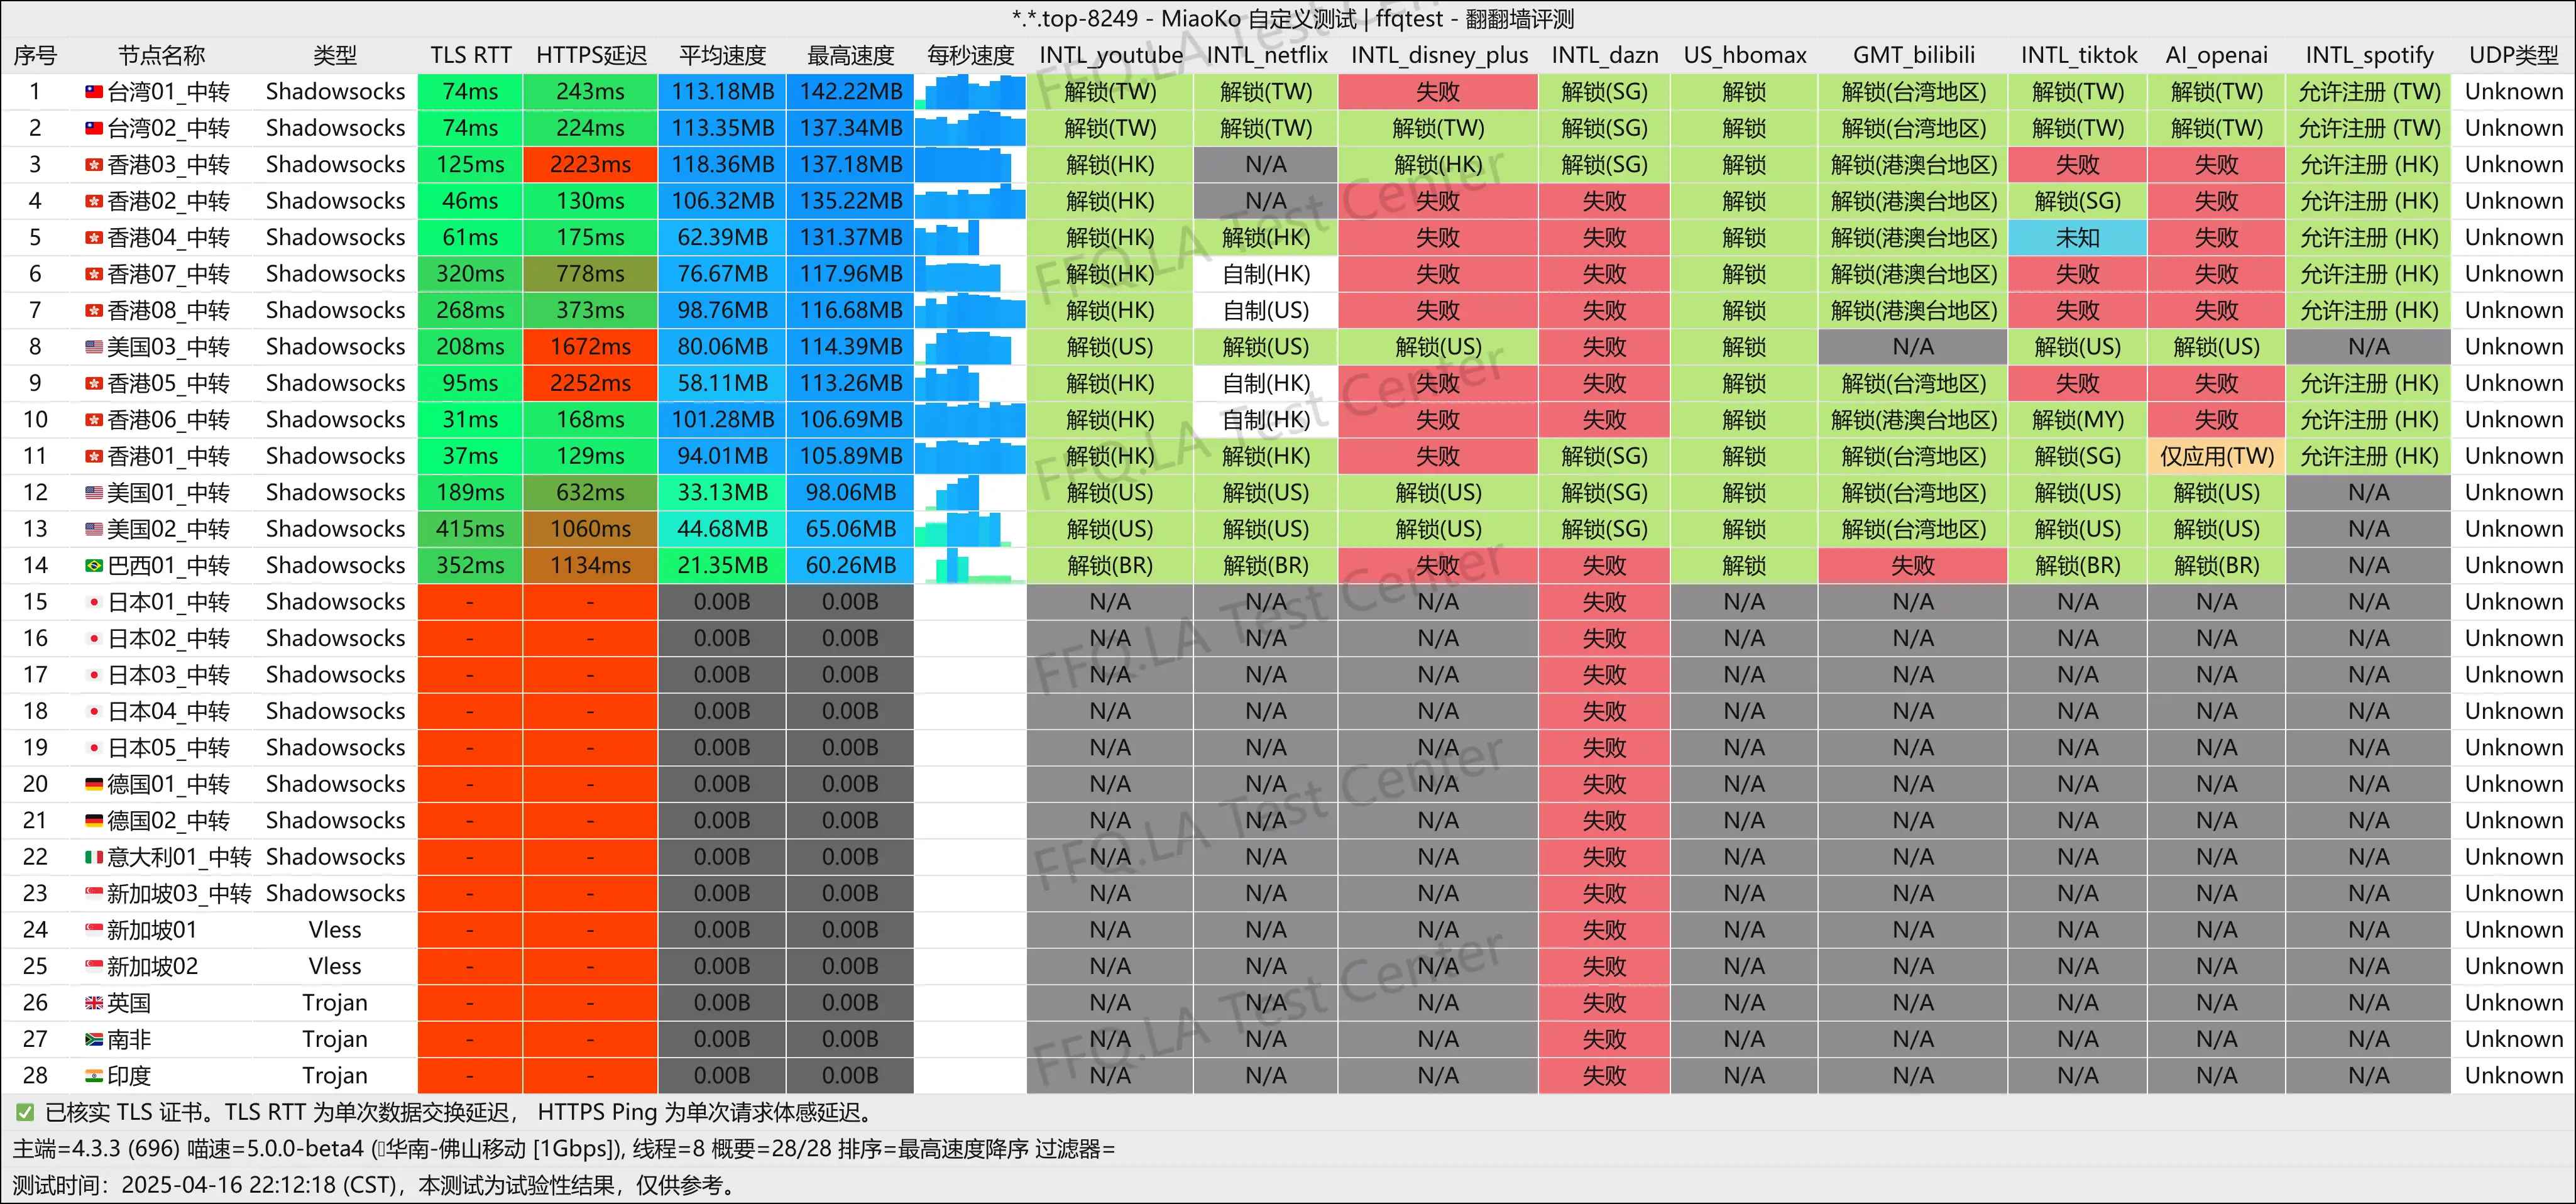Click the red 失败 bilibili cell for 巴西01
Viewport: 2576px width, 1204px height.
click(x=1912, y=566)
